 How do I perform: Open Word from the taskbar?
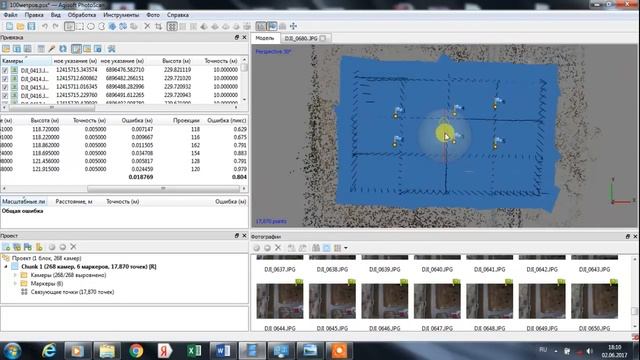pyautogui.click(x=222, y=351)
